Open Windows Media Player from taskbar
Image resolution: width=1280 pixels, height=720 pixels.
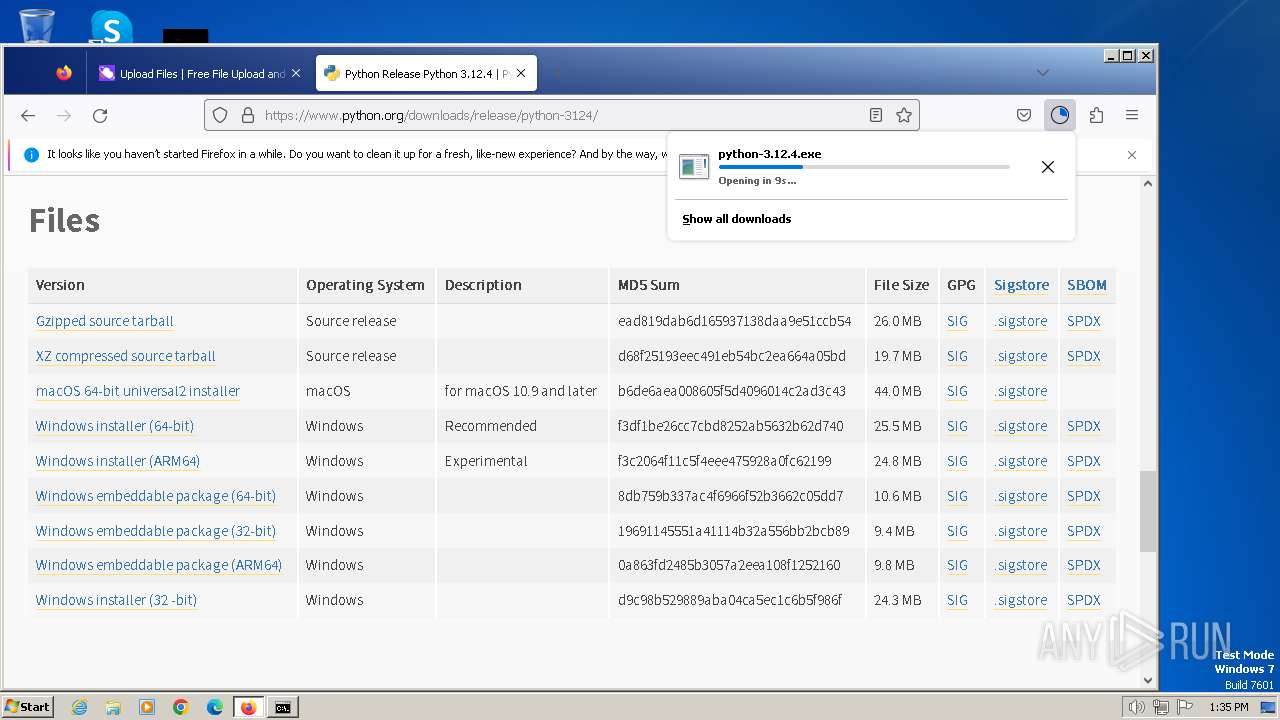coord(147,707)
